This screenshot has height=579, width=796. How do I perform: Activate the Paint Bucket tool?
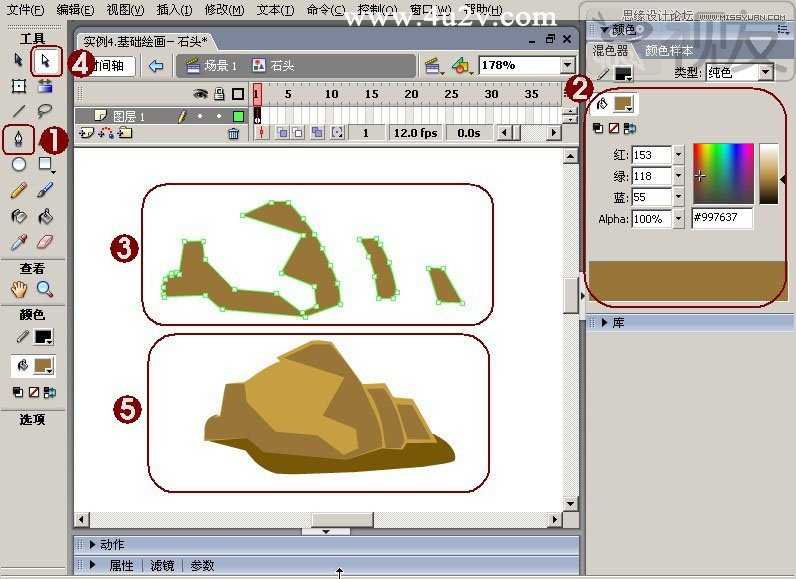[x=45, y=217]
